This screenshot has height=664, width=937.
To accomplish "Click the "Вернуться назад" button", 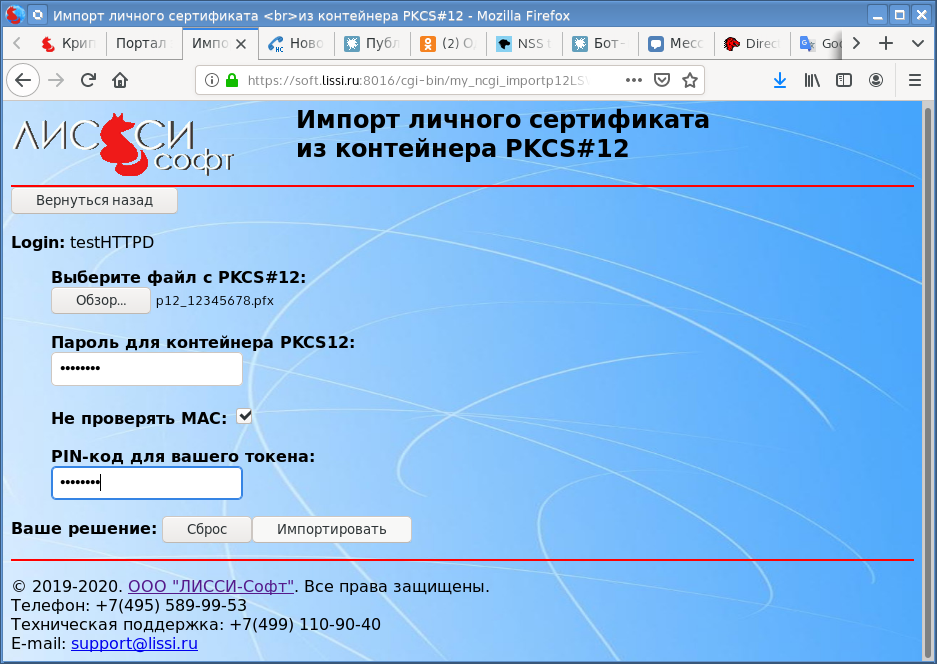I will point(94,200).
